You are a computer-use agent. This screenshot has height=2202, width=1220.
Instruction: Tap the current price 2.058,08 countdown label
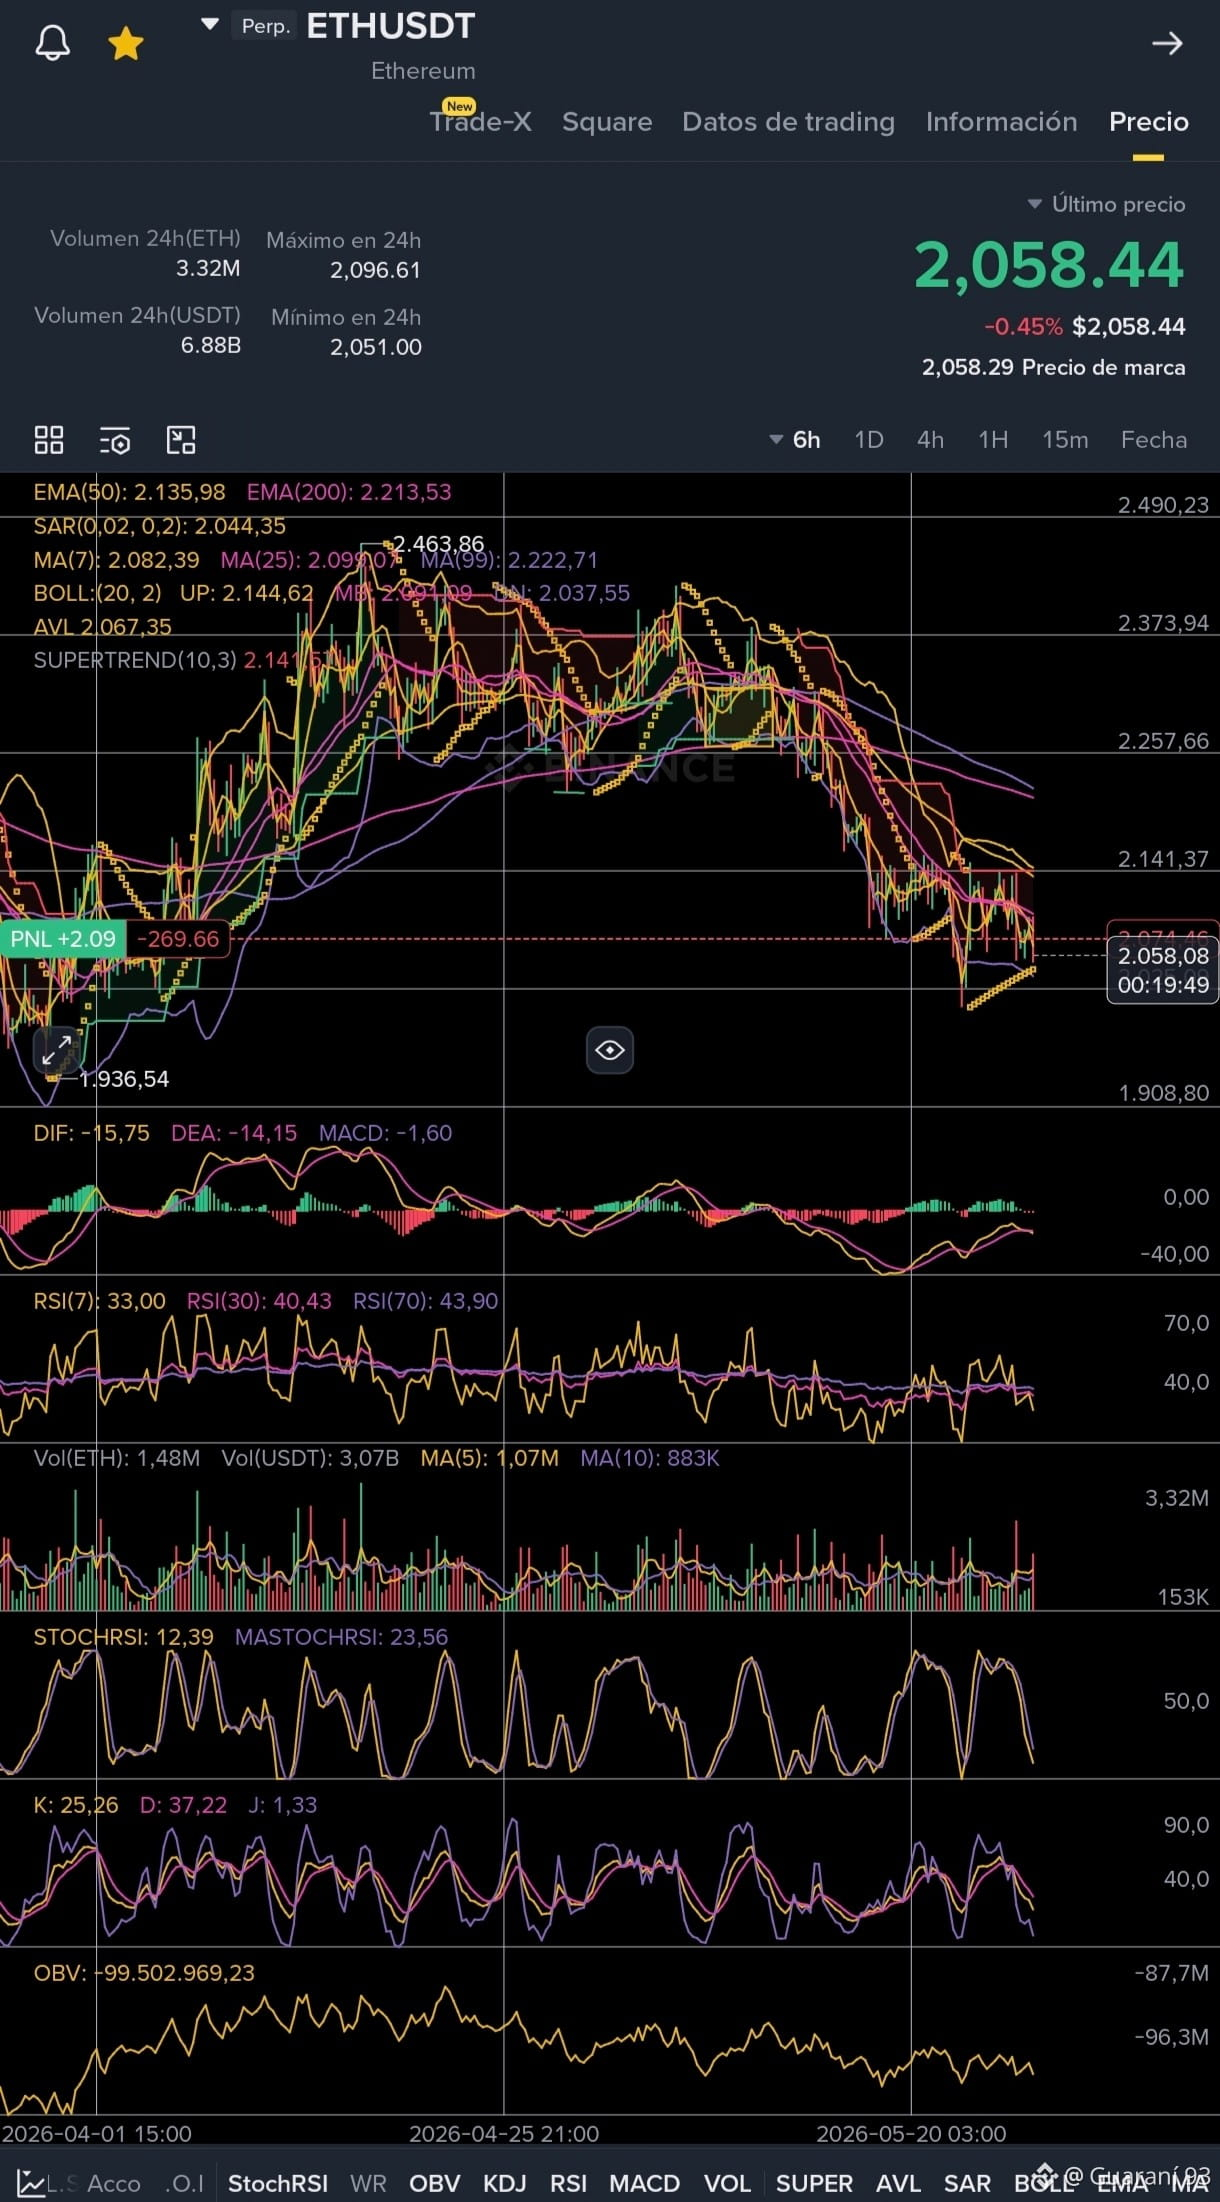pos(1163,970)
